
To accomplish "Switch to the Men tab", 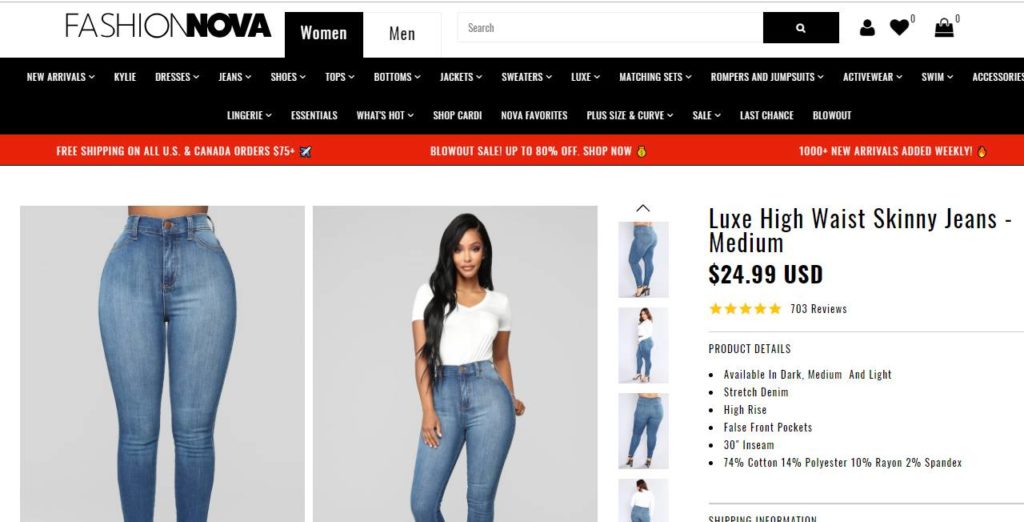I will (x=402, y=34).
